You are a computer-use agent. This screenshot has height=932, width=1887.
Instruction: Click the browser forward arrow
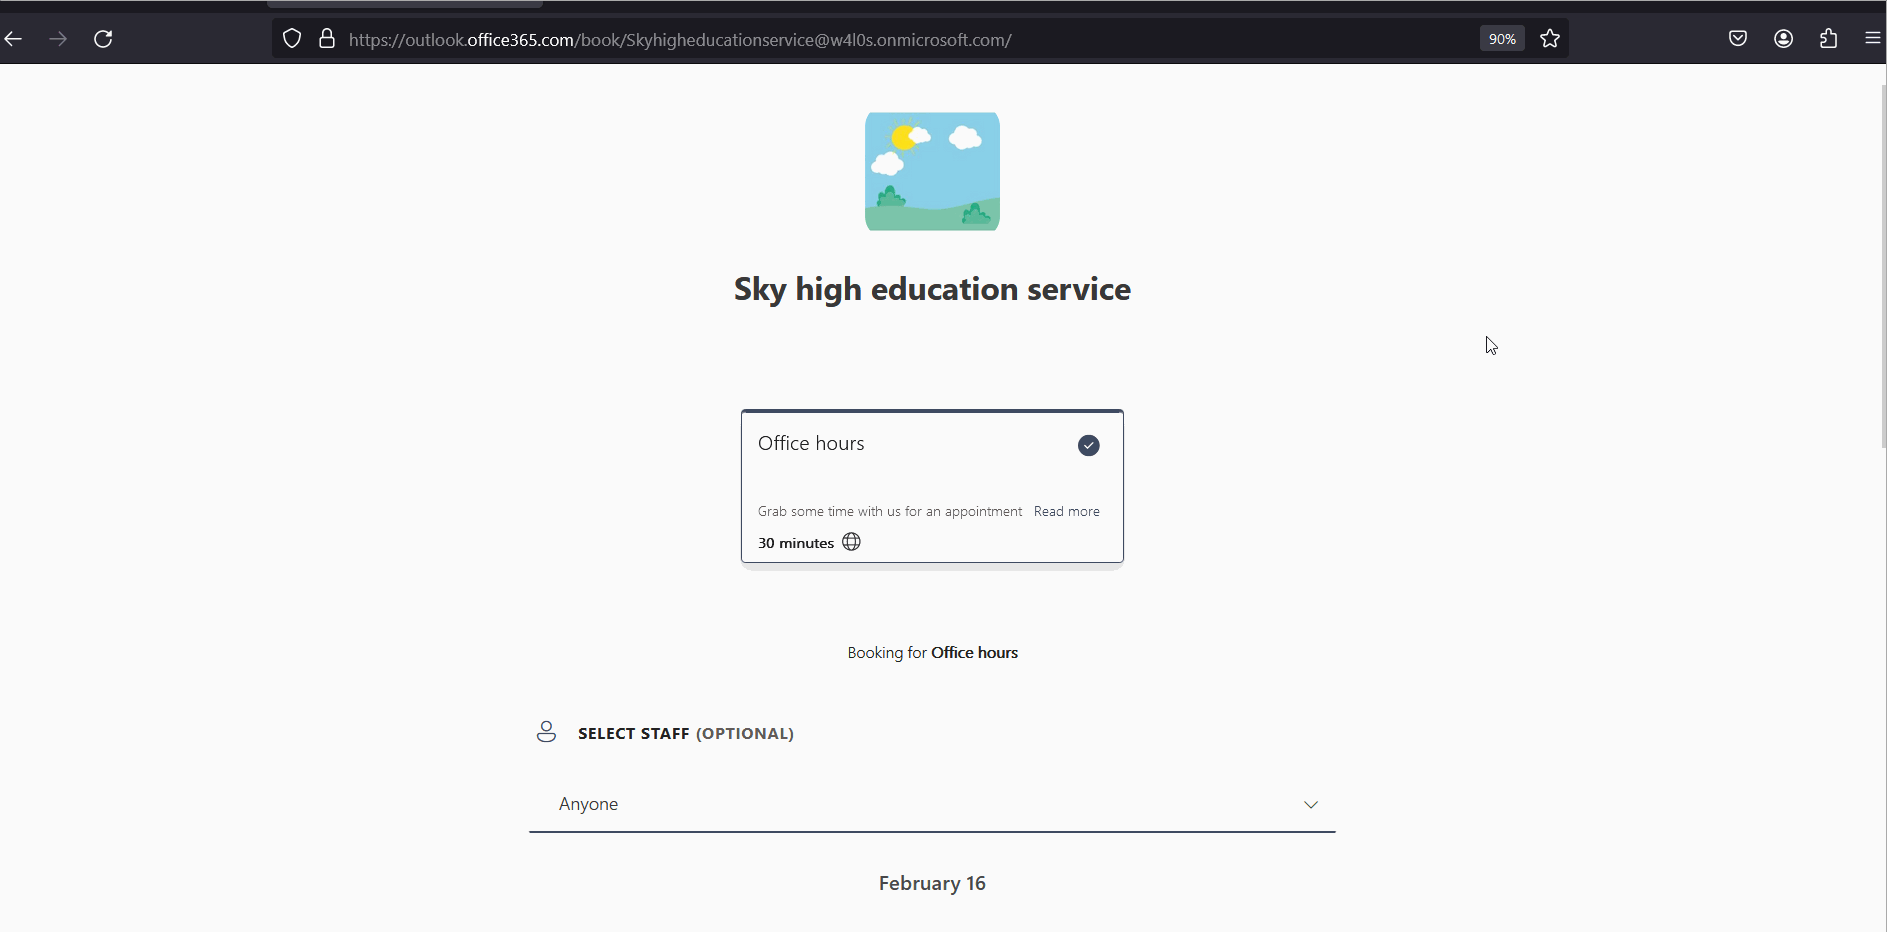tap(59, 39)
